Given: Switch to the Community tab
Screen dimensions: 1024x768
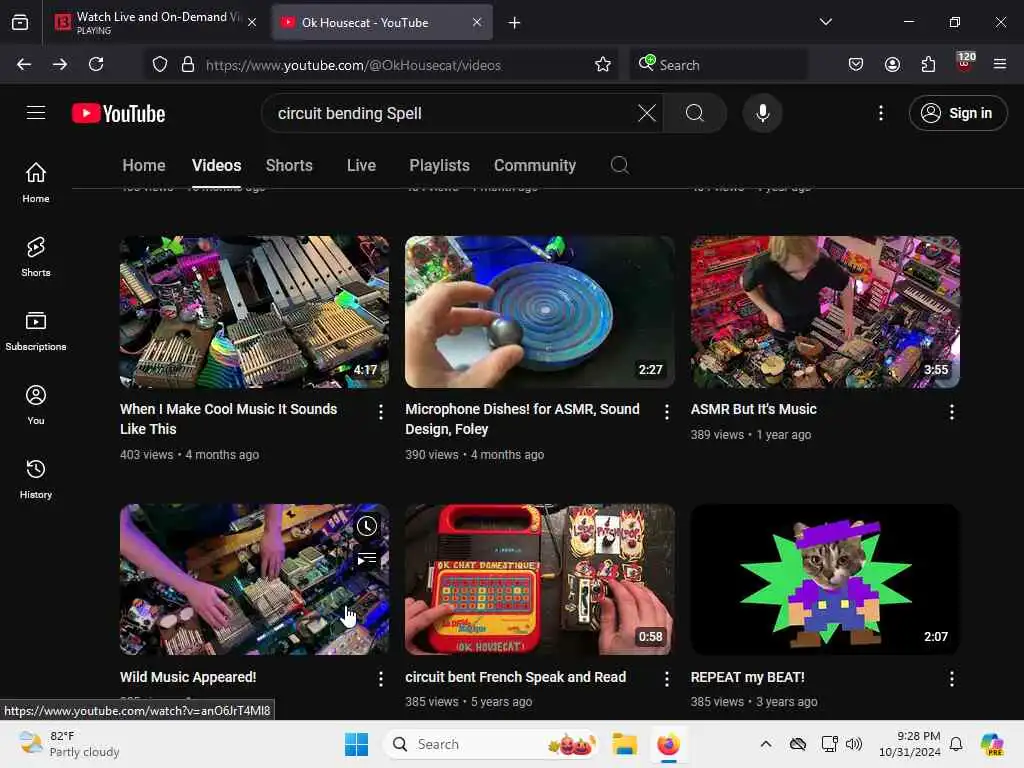Looking at the screenshot, I should pos(535,165).
